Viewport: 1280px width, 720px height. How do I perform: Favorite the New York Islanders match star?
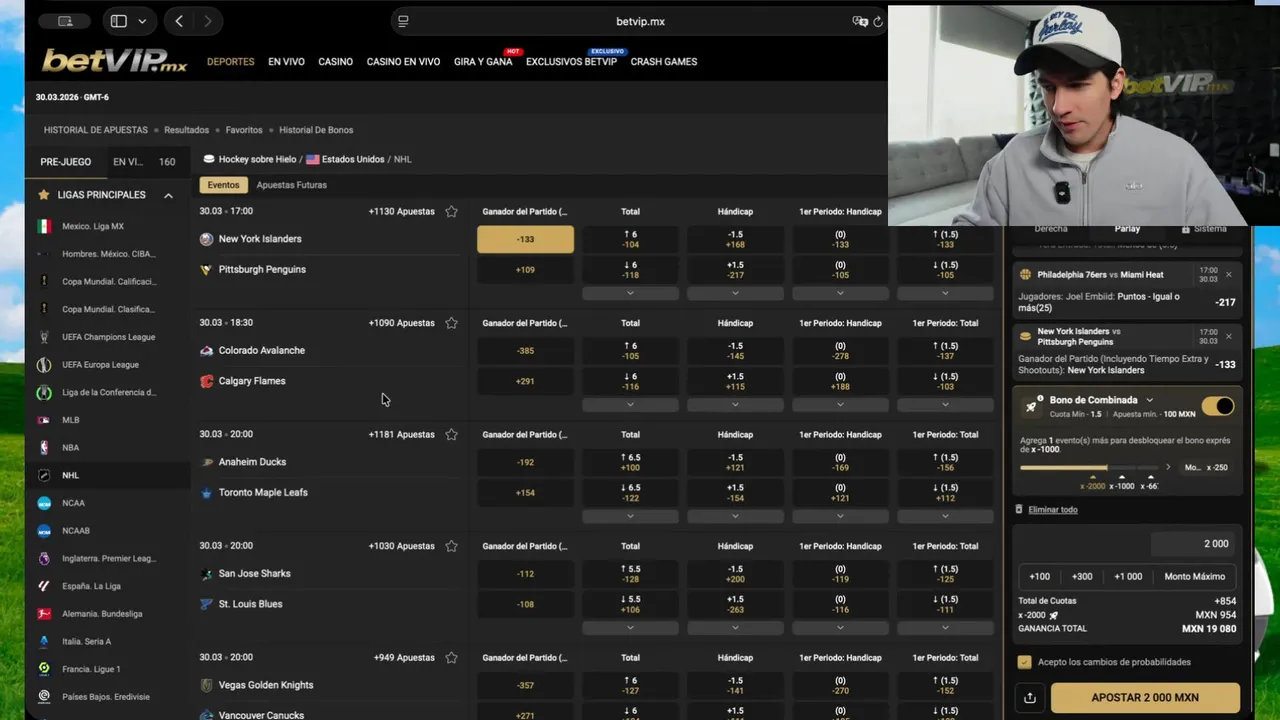point(451,211)
